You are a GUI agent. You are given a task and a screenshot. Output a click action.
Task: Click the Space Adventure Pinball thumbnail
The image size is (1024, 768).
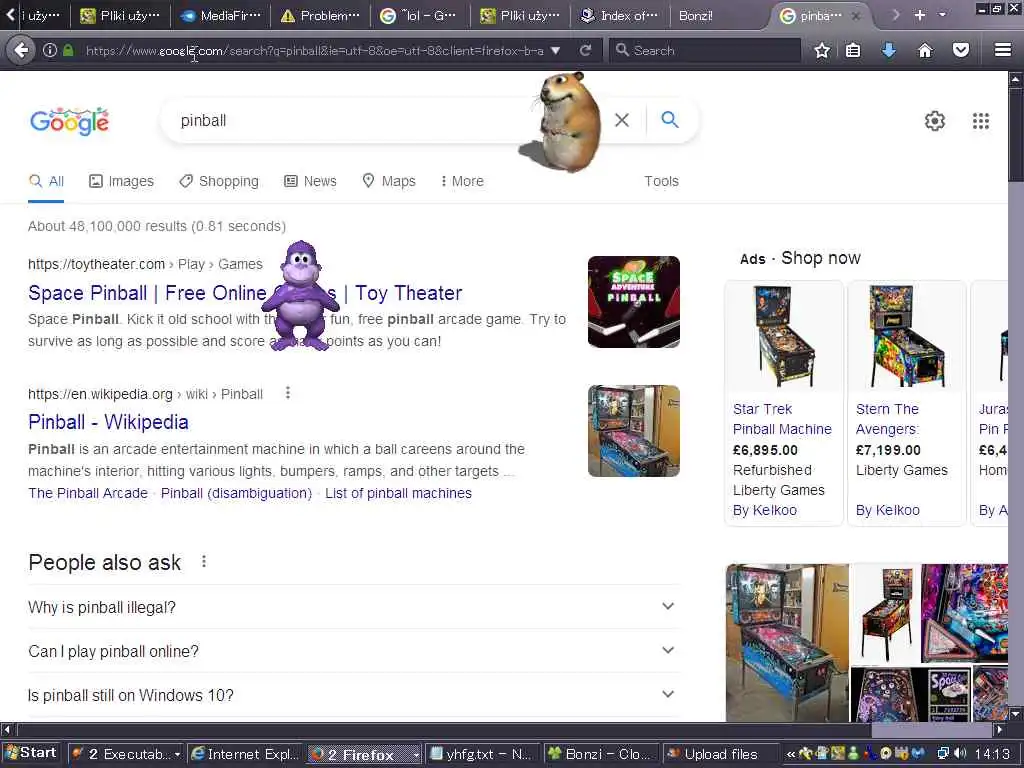pos(633,302)
